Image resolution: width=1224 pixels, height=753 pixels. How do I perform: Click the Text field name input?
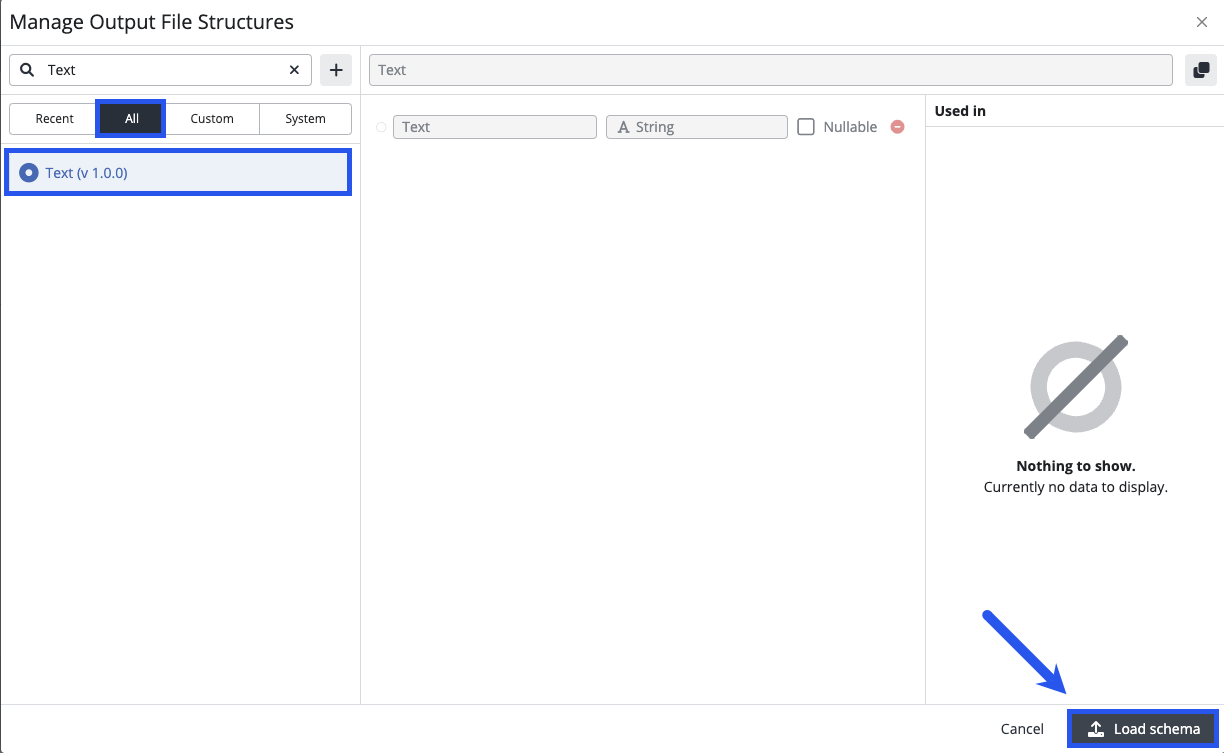(494, 127)
